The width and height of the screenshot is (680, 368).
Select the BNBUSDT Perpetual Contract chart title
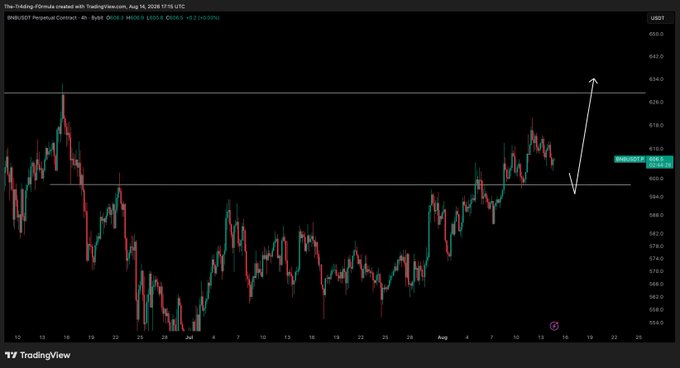[54, 18]
